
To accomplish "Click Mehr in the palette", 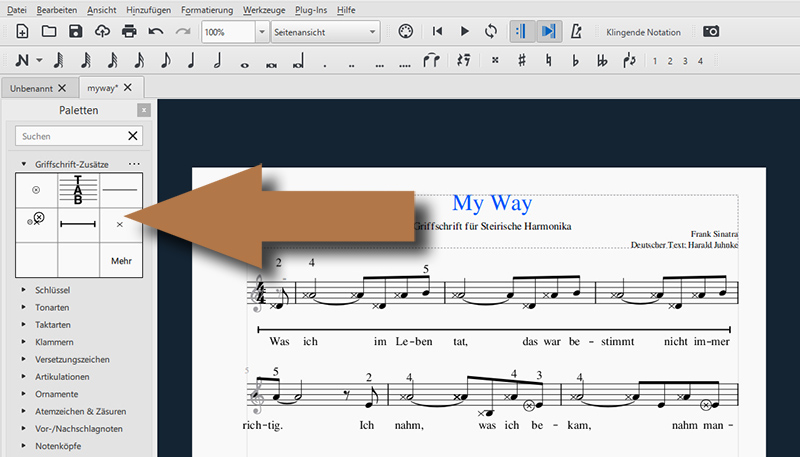I will tap(121, 261).
